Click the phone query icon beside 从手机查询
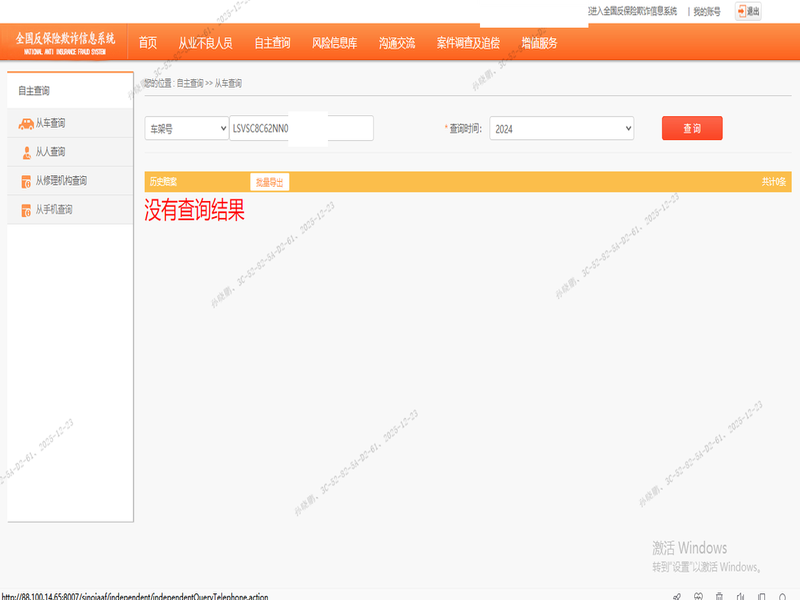The height and width of the screenshot is (600, 800). (26, 210)
